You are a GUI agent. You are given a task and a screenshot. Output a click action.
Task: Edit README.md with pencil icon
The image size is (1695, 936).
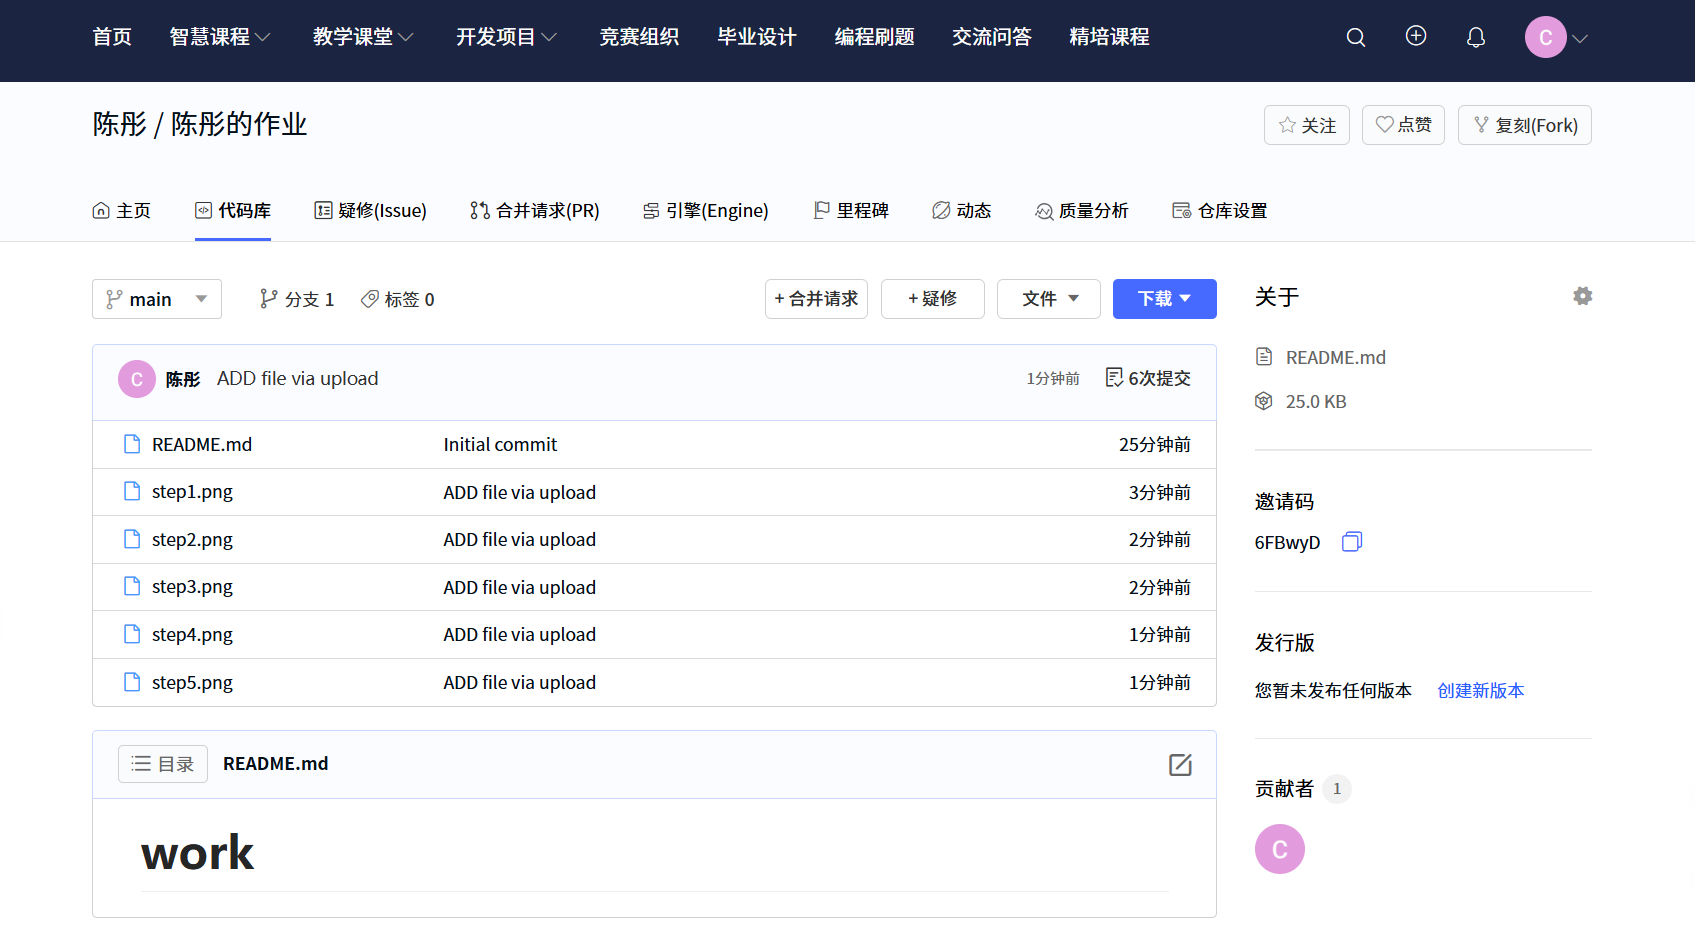1180,765
